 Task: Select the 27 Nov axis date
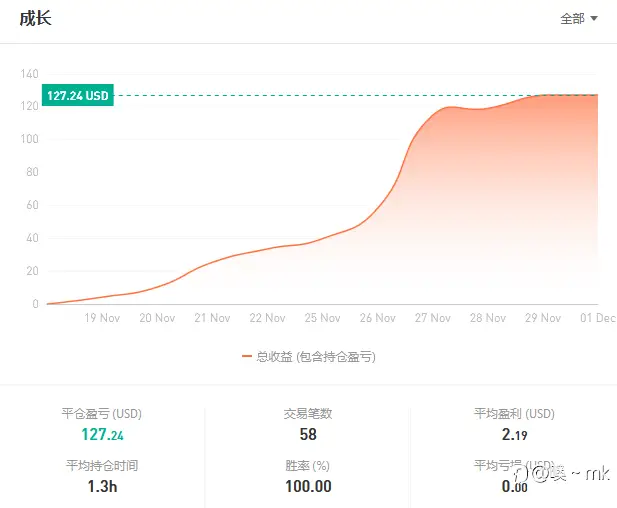(432, 318)
